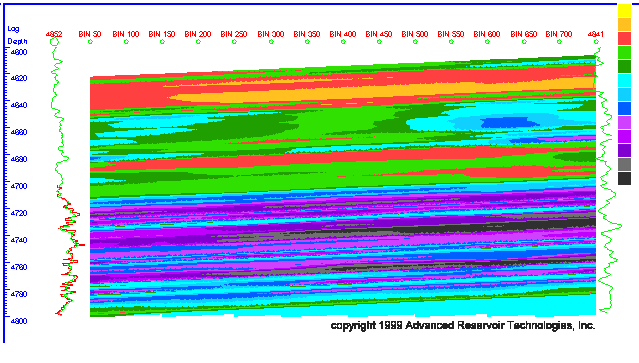Click the 4700 depth axis label

point(19,186)
